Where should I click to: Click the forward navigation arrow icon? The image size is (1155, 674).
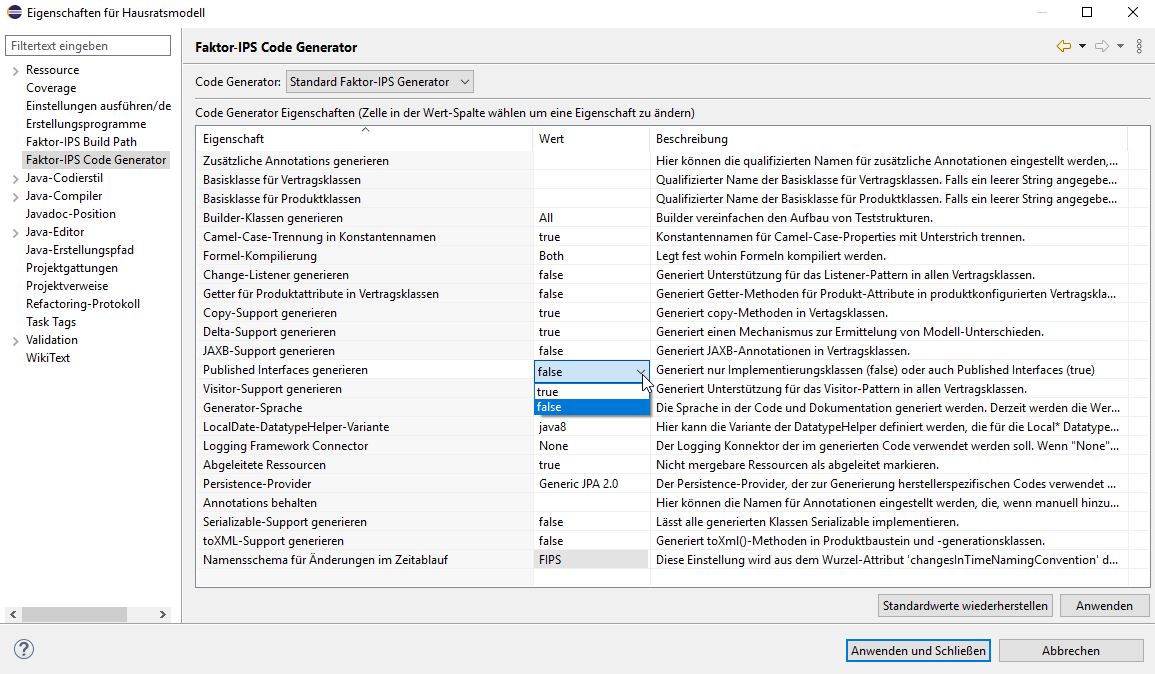click(1102, 46)
